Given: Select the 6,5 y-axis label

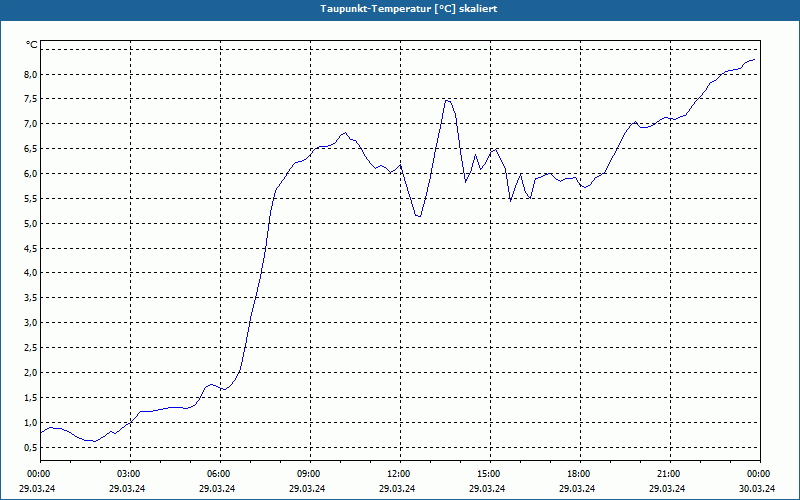Looking at the screenshot, I should [x=31, y=148].
